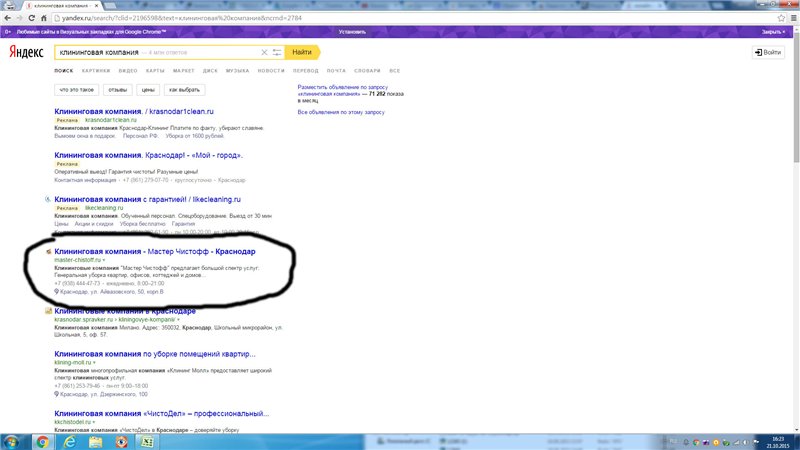
Task: Open the Карты search tab
Action: pos(154,71)
